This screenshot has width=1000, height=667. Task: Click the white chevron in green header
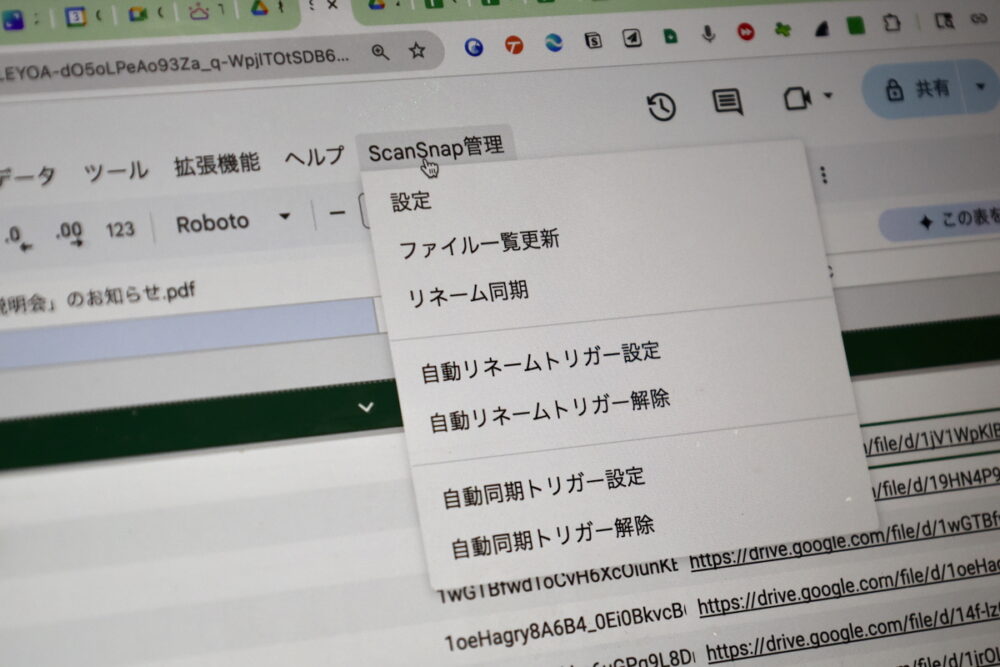(x=366, y=407)
